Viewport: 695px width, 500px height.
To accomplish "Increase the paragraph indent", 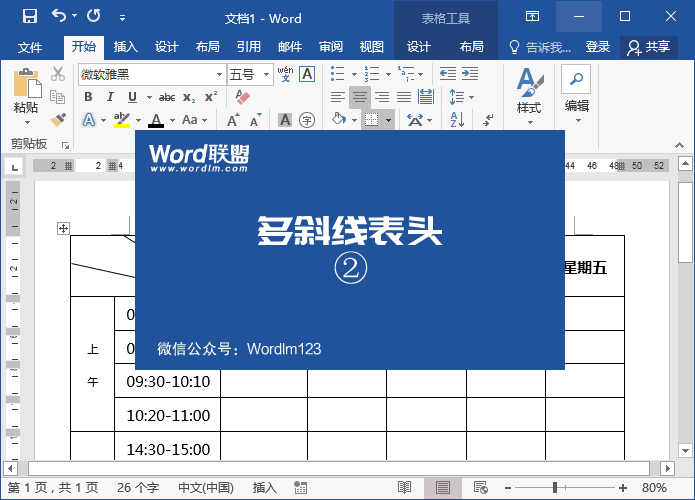I will [x=470, y=74].
